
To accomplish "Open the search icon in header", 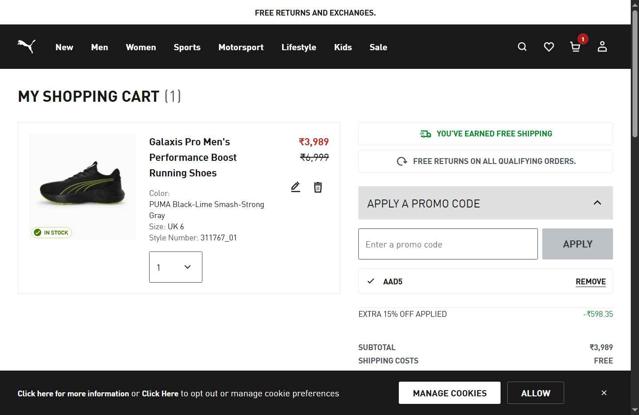I will coord(522,47).
